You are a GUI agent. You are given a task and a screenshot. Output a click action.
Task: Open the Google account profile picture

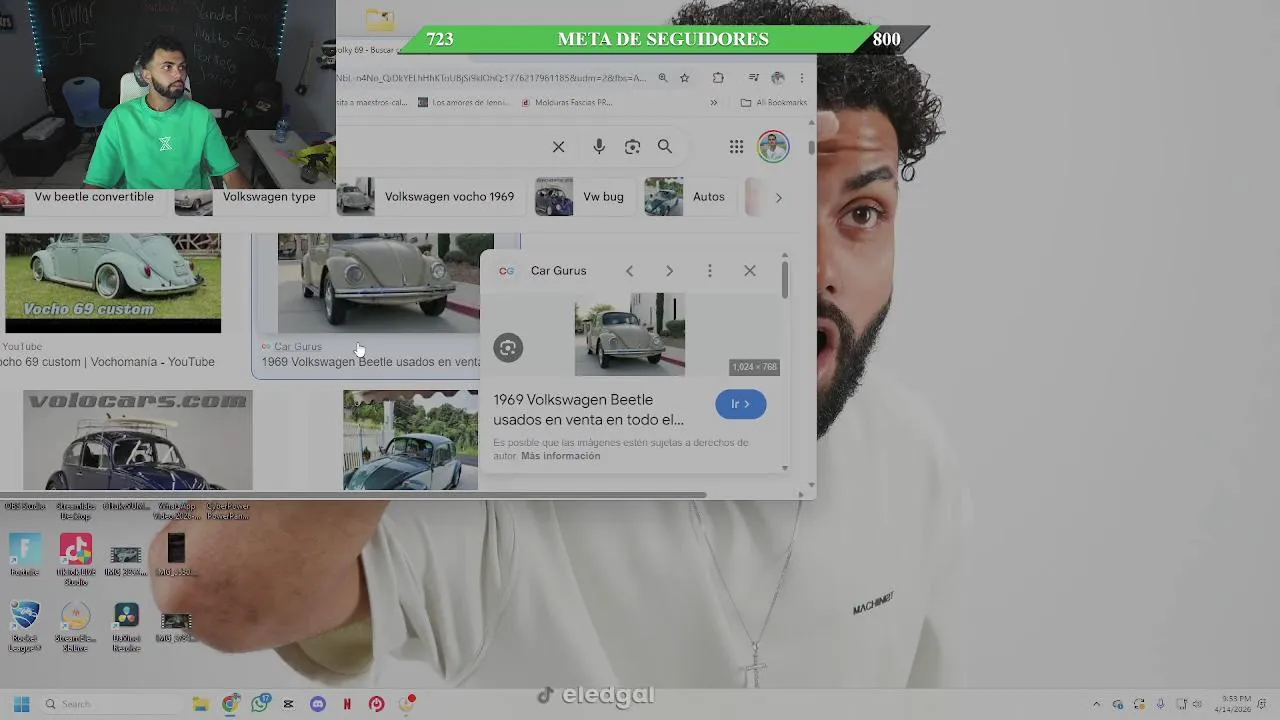pos(773,146)
